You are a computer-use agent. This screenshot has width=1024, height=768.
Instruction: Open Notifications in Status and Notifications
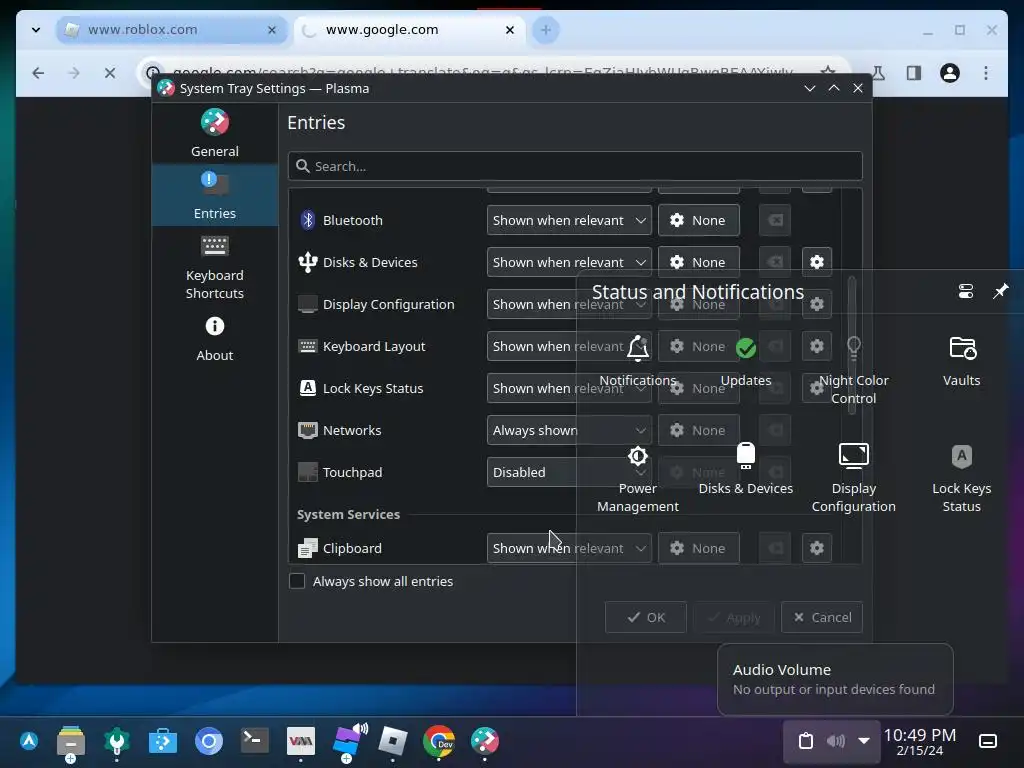637,360
